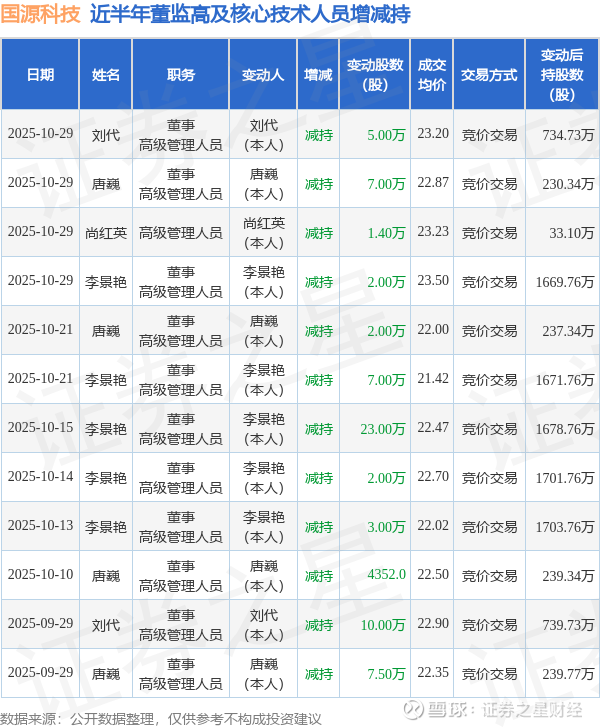The image size is (600, 728).
Task: Select the share change 10.00万
Action: tap(383, 625)
